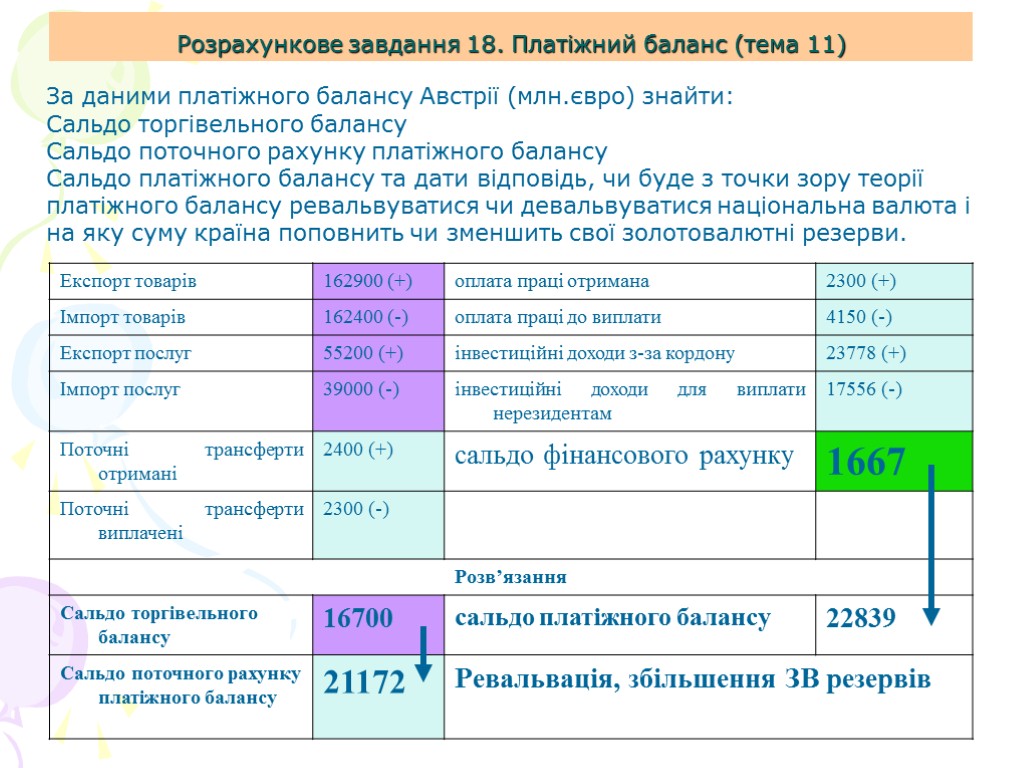This screenshot has width=1024, height=768.
Task: Select the green cell value '1667'
Action: click(866, 462)
